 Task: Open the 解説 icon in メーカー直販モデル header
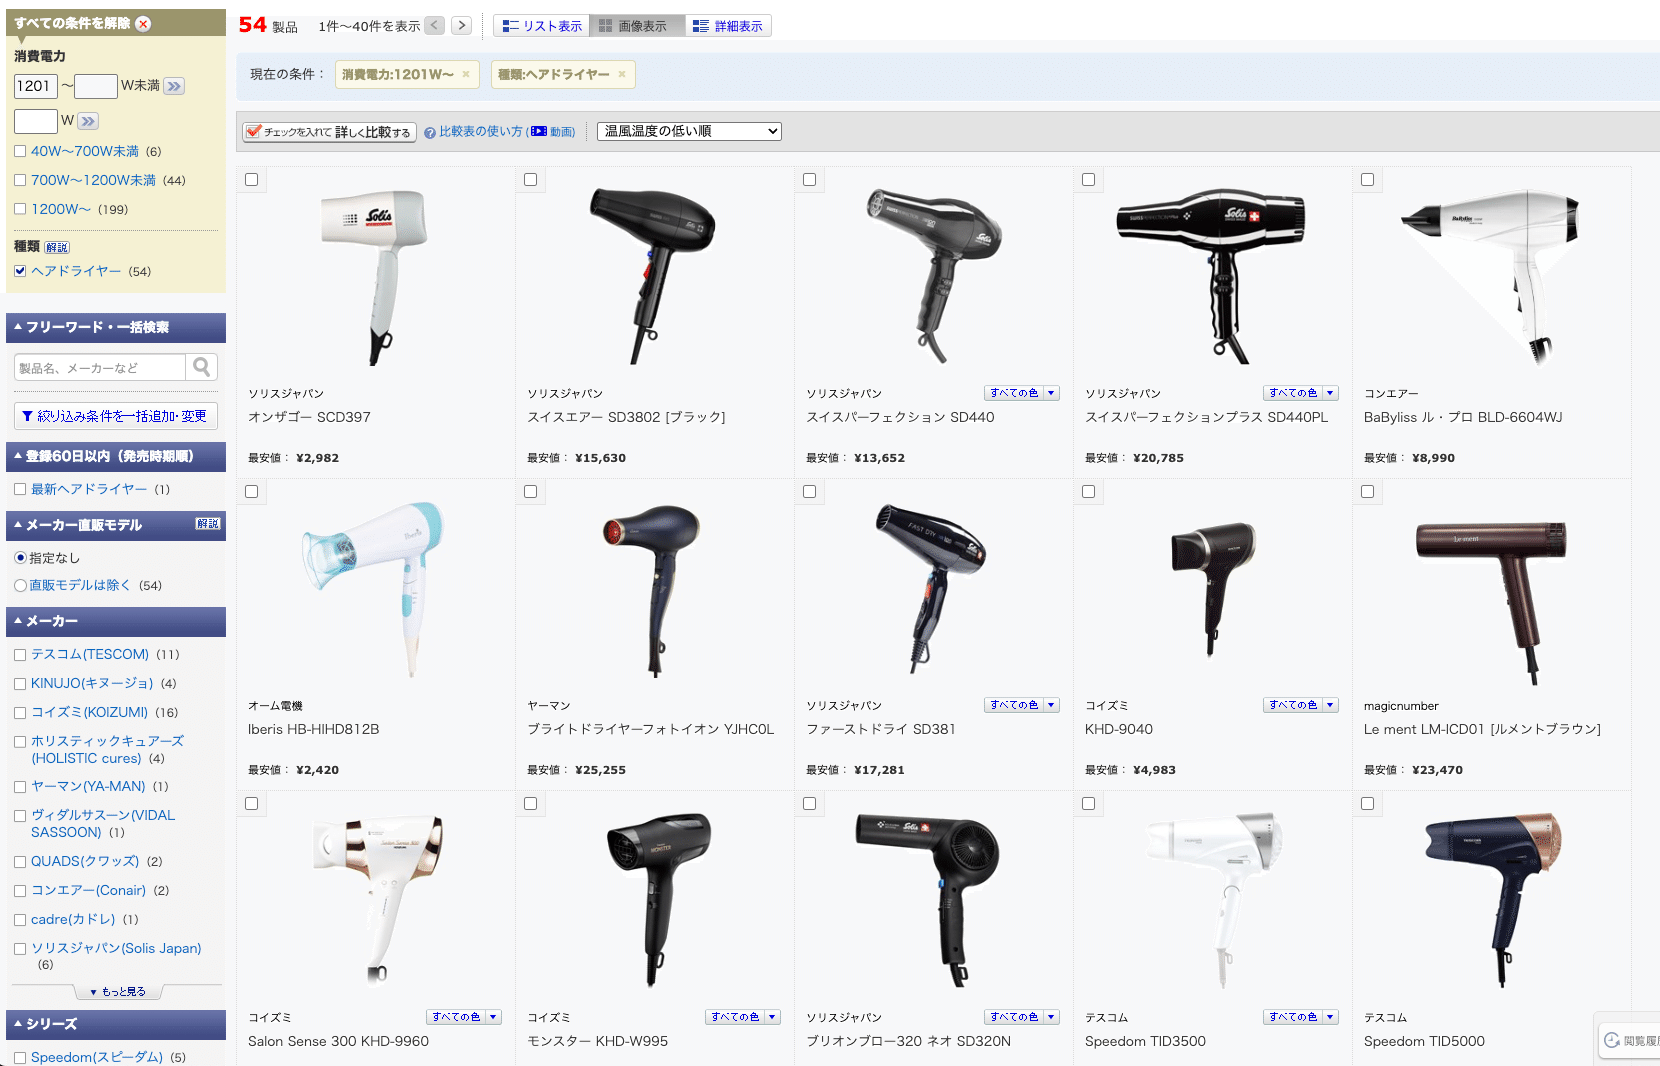[x=208, y=524]
